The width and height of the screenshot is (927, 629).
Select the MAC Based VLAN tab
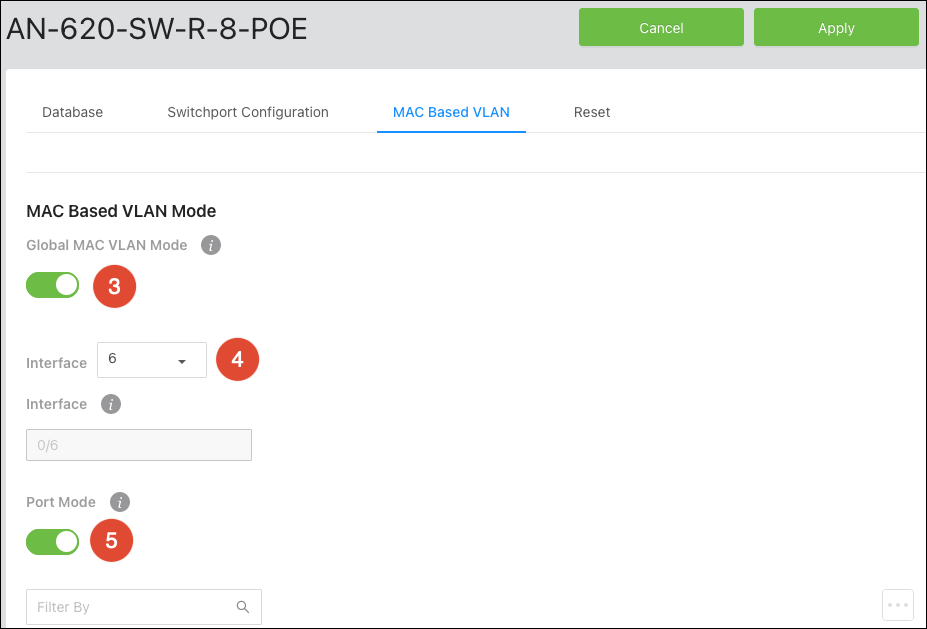point(451,112)
